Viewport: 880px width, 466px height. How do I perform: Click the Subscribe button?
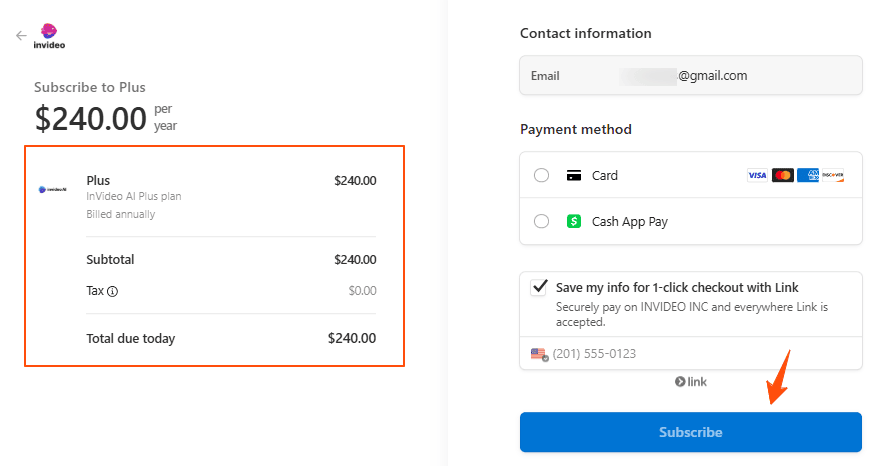tap(691, 432)
